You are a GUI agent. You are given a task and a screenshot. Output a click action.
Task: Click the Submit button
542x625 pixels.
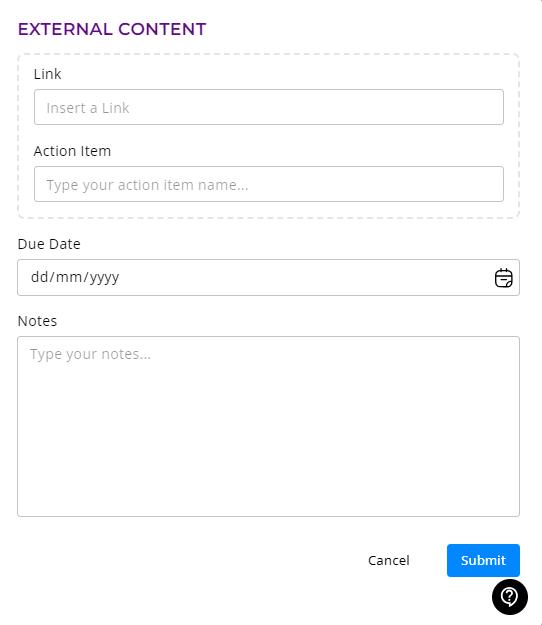click(483, 560)
